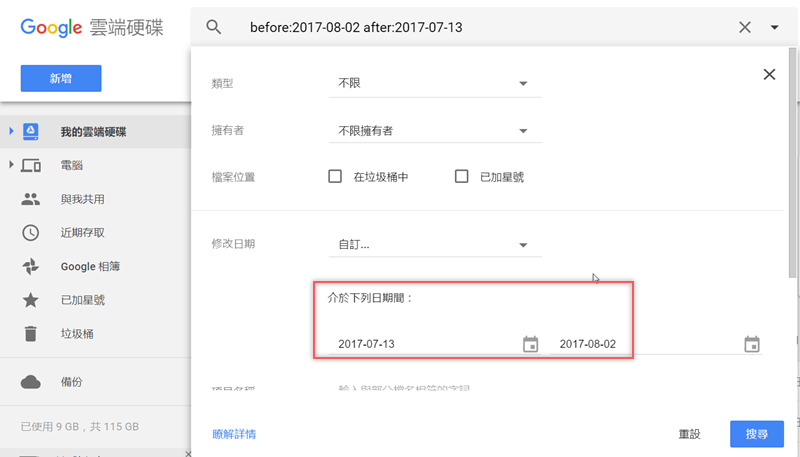
Task: Click the backups cloud icon
Action: coord(31,382)
